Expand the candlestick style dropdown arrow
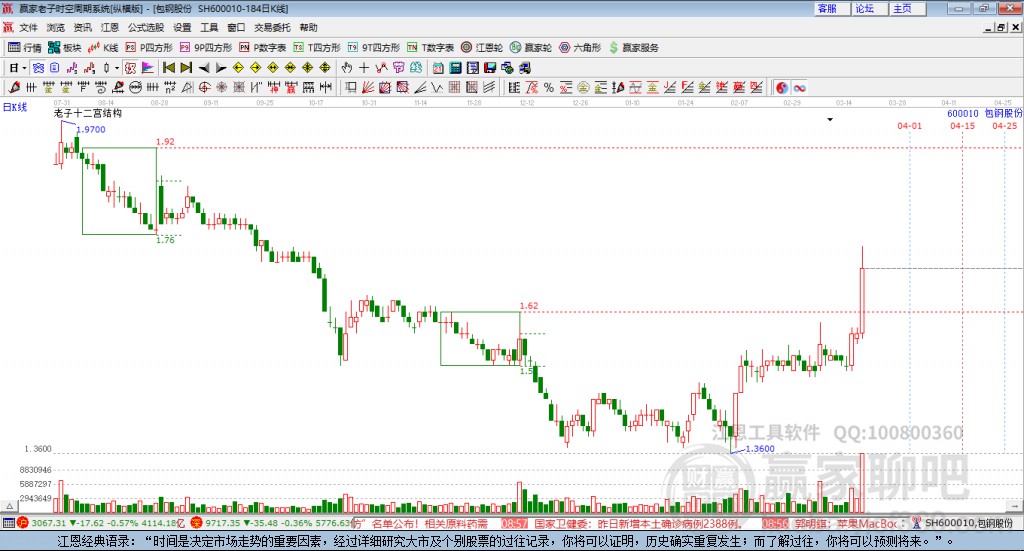The image size is (1024, 551). coord(116,68)
